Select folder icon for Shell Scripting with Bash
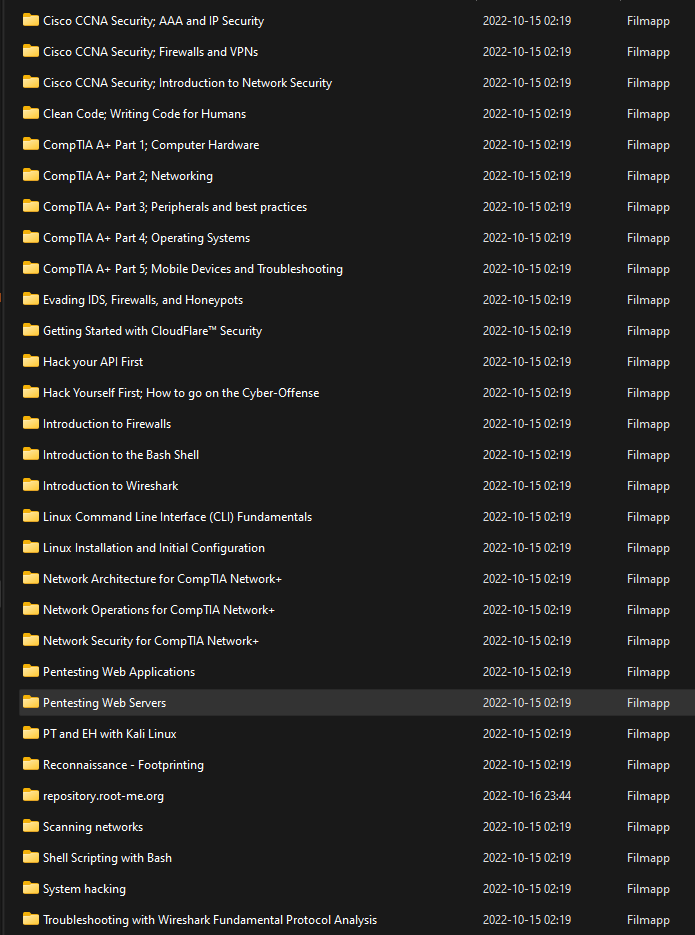Screen dimensions: 695x935 coord(31,857)
